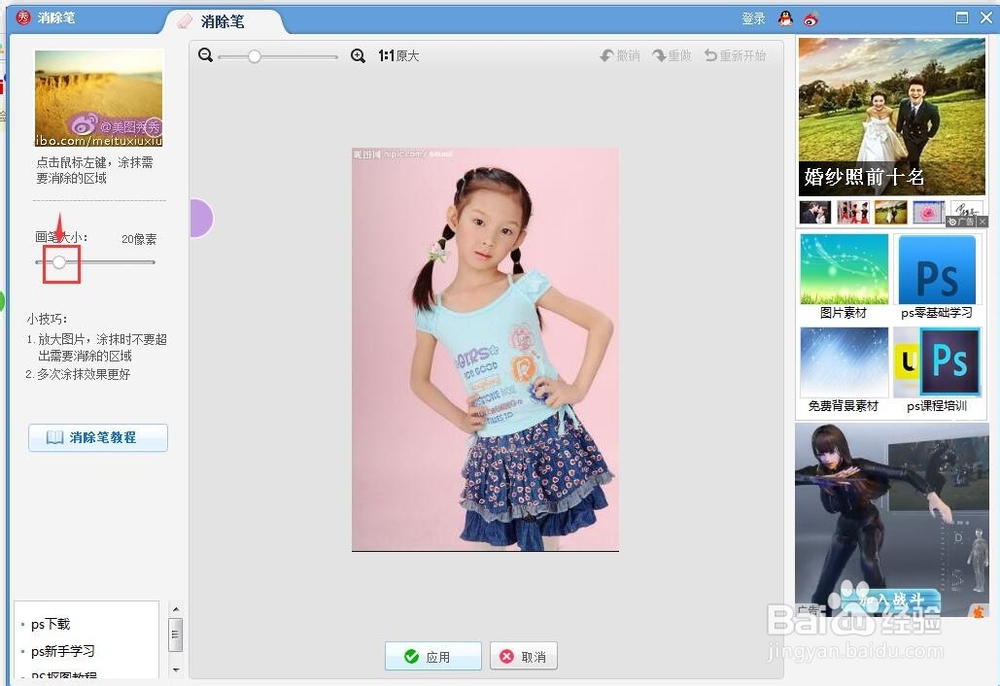Screen dimensions: 1000x686
Task: Open Sina Weibo via the title bar icon
Action: (810, 17)
